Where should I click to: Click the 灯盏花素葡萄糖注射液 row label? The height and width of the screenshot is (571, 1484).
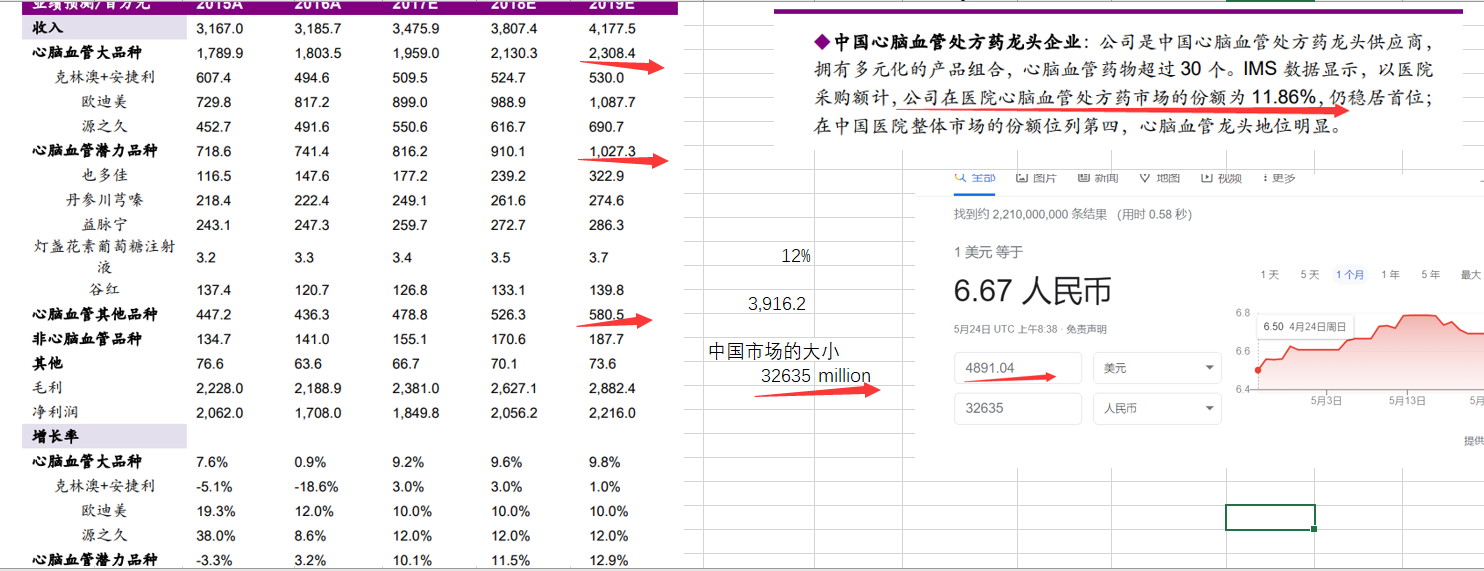tap(104, 256)
